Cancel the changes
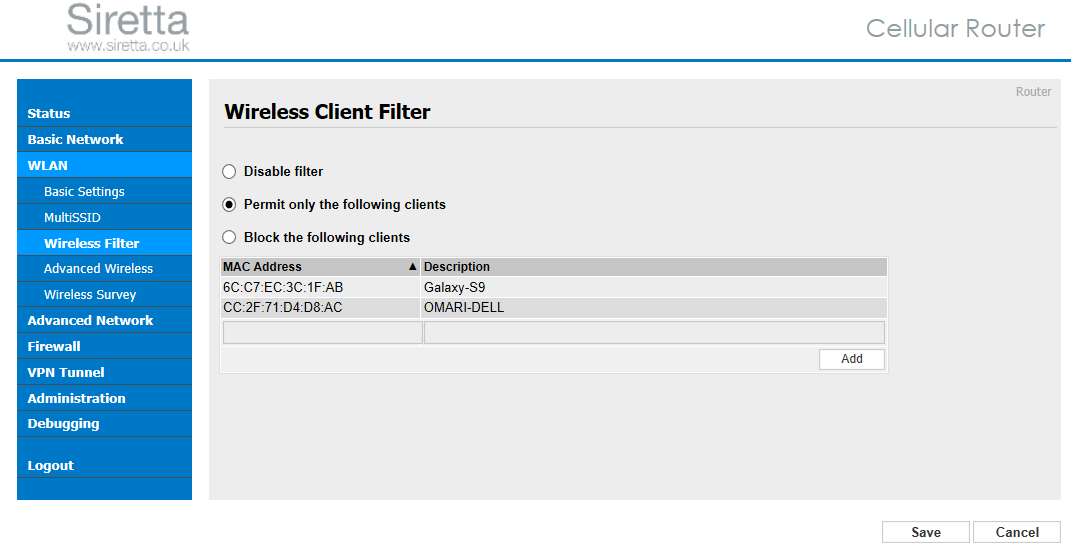This screenshot has height=556, width=1071. click(x=1017, y=532)
